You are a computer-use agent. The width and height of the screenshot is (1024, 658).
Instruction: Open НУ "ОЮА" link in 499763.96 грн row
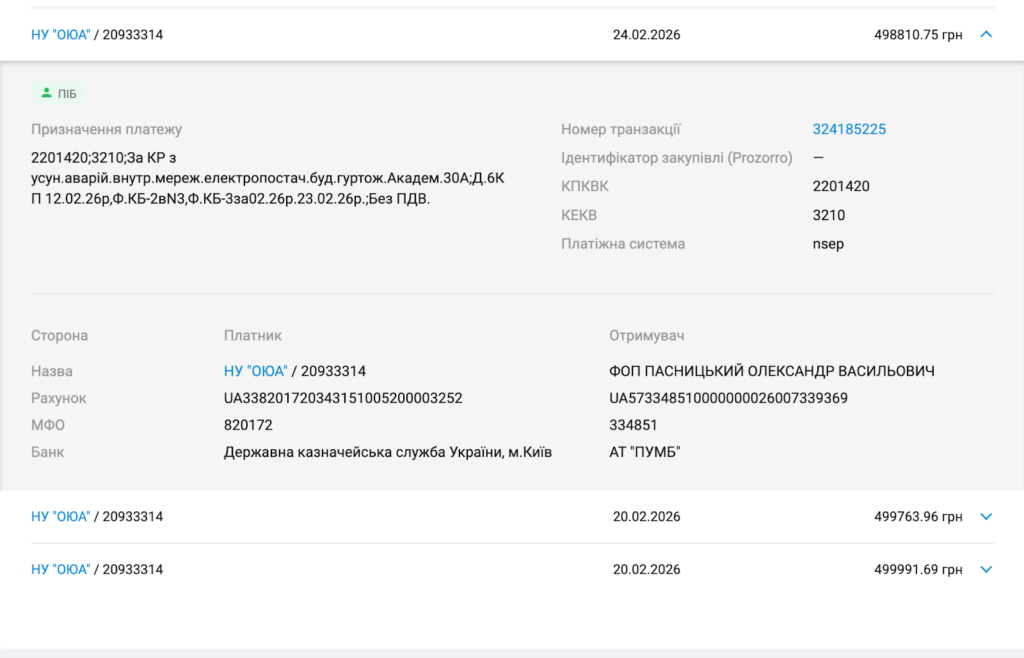tap(60, 517)
